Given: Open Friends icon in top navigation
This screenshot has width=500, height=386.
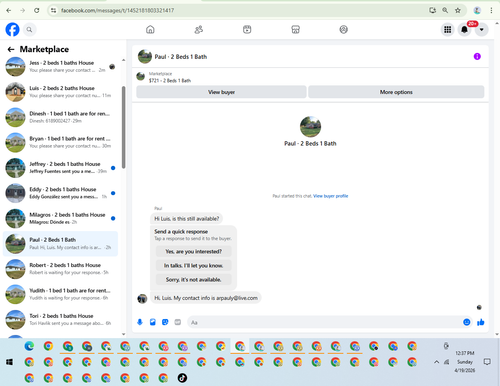Looking at the screenshot, I should pyautogui.click(x=199, y=30).
